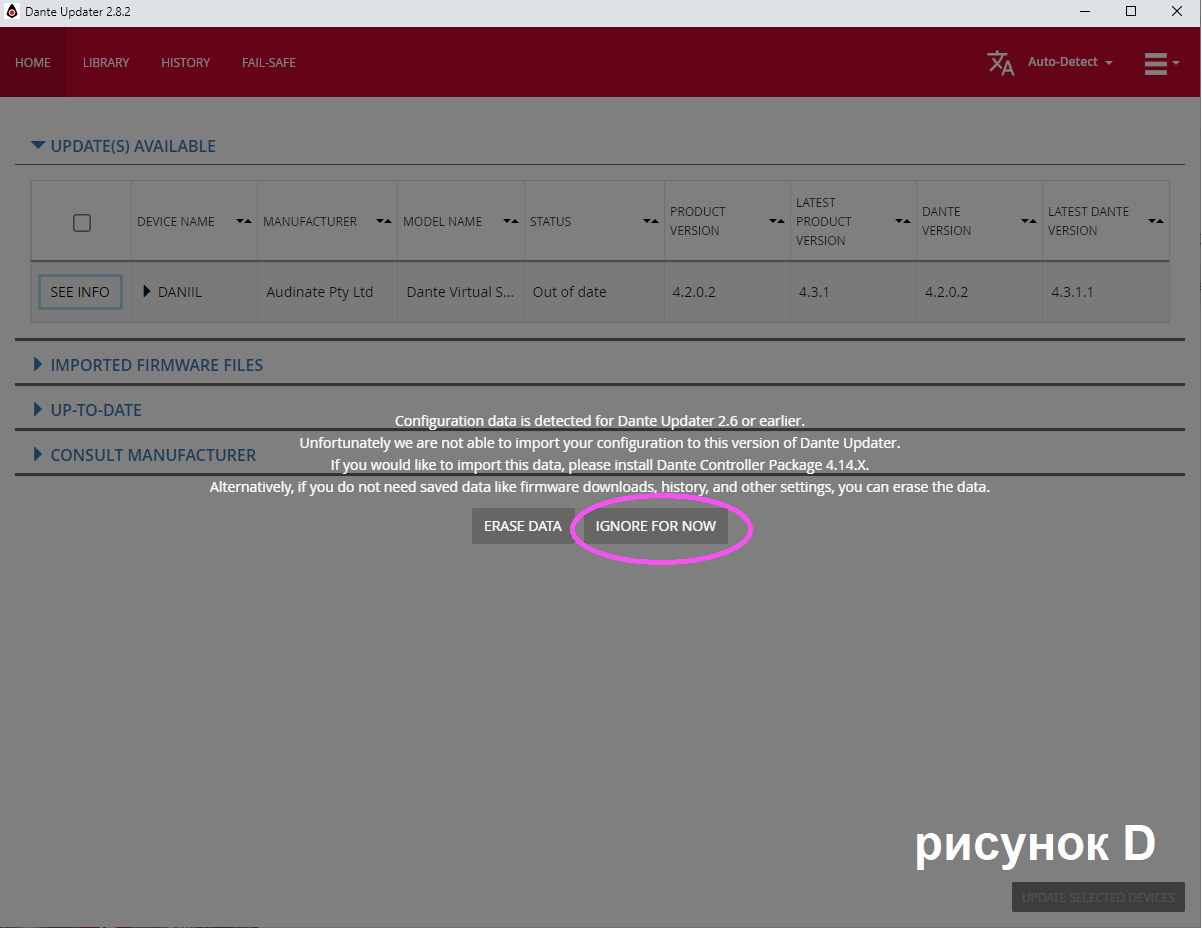Click sort arrows on Device Name column
This screenshot has height=928, width=1202.
point(243,221)
